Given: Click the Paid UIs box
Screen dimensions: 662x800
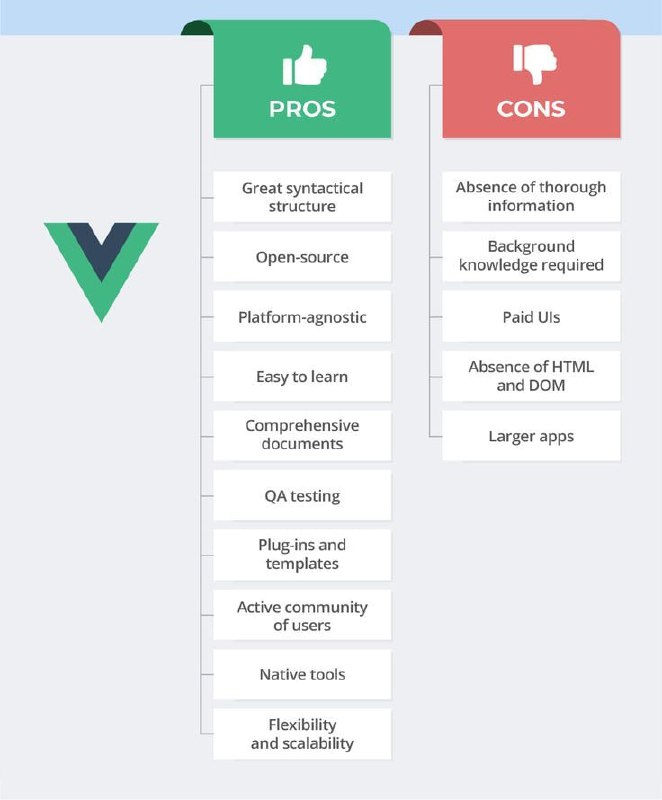Looking at the screenshot, I should (531, 316).
